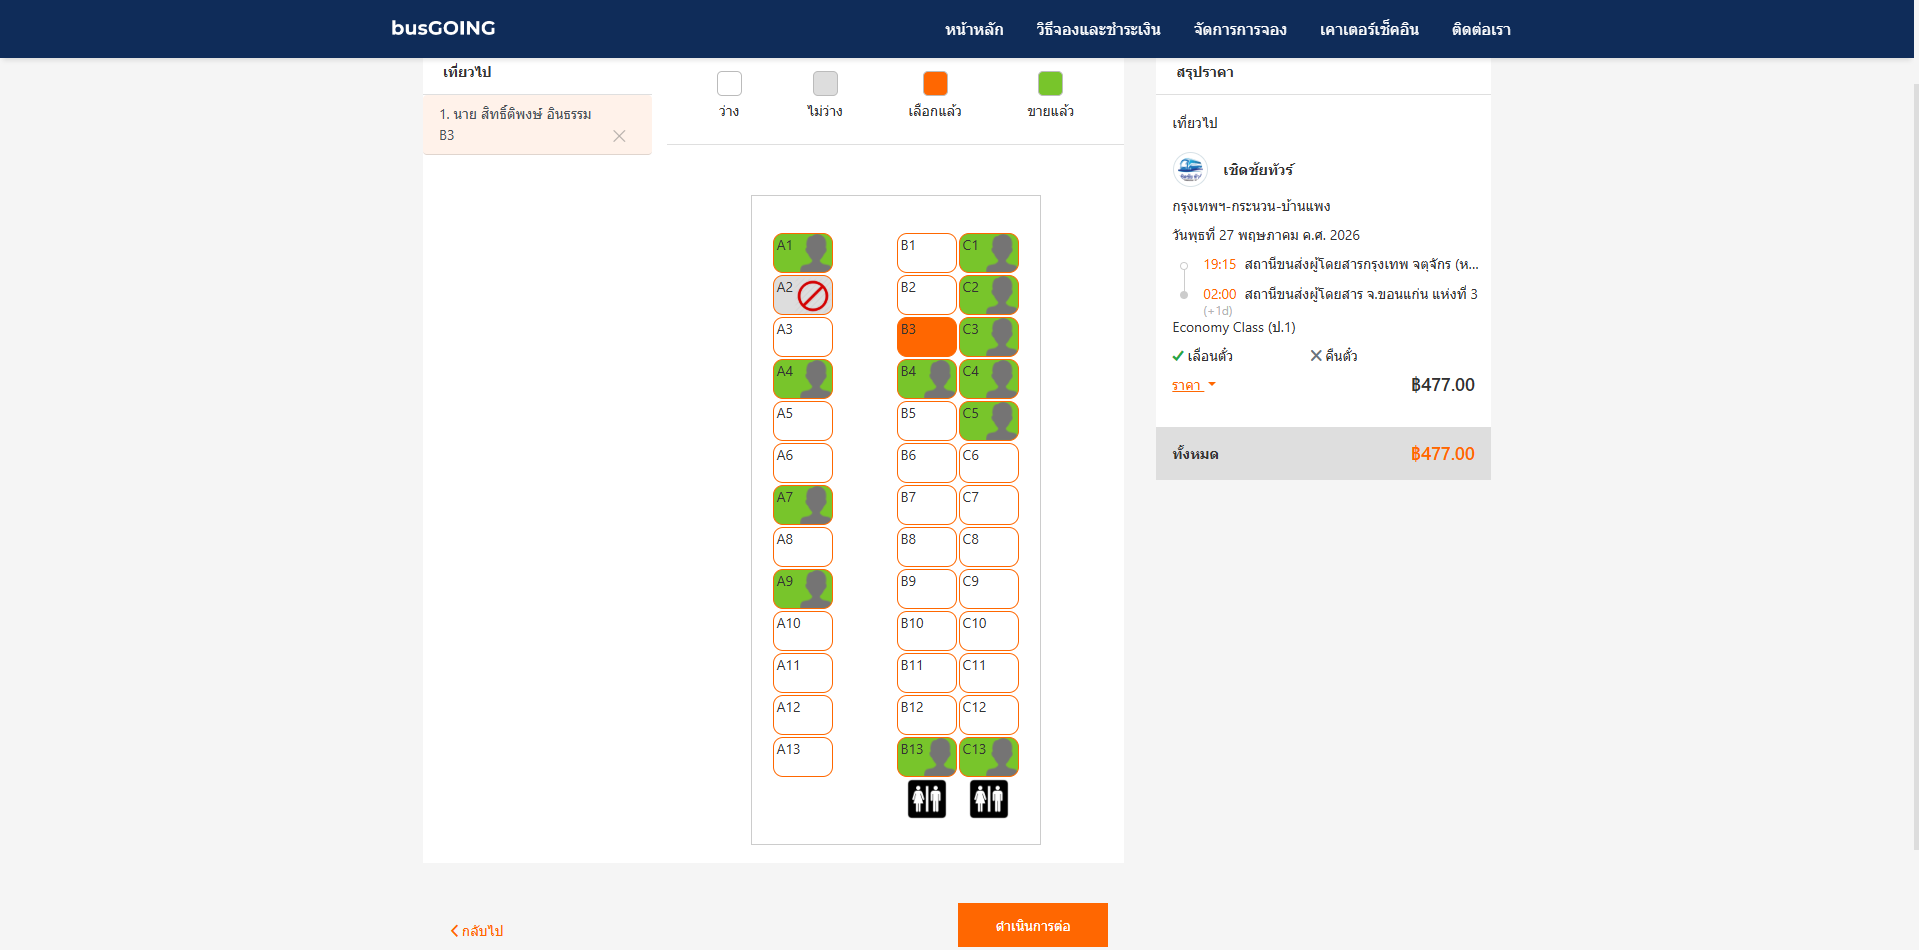Choose available seat B6

pyautogui.click(x=927, y=463)
